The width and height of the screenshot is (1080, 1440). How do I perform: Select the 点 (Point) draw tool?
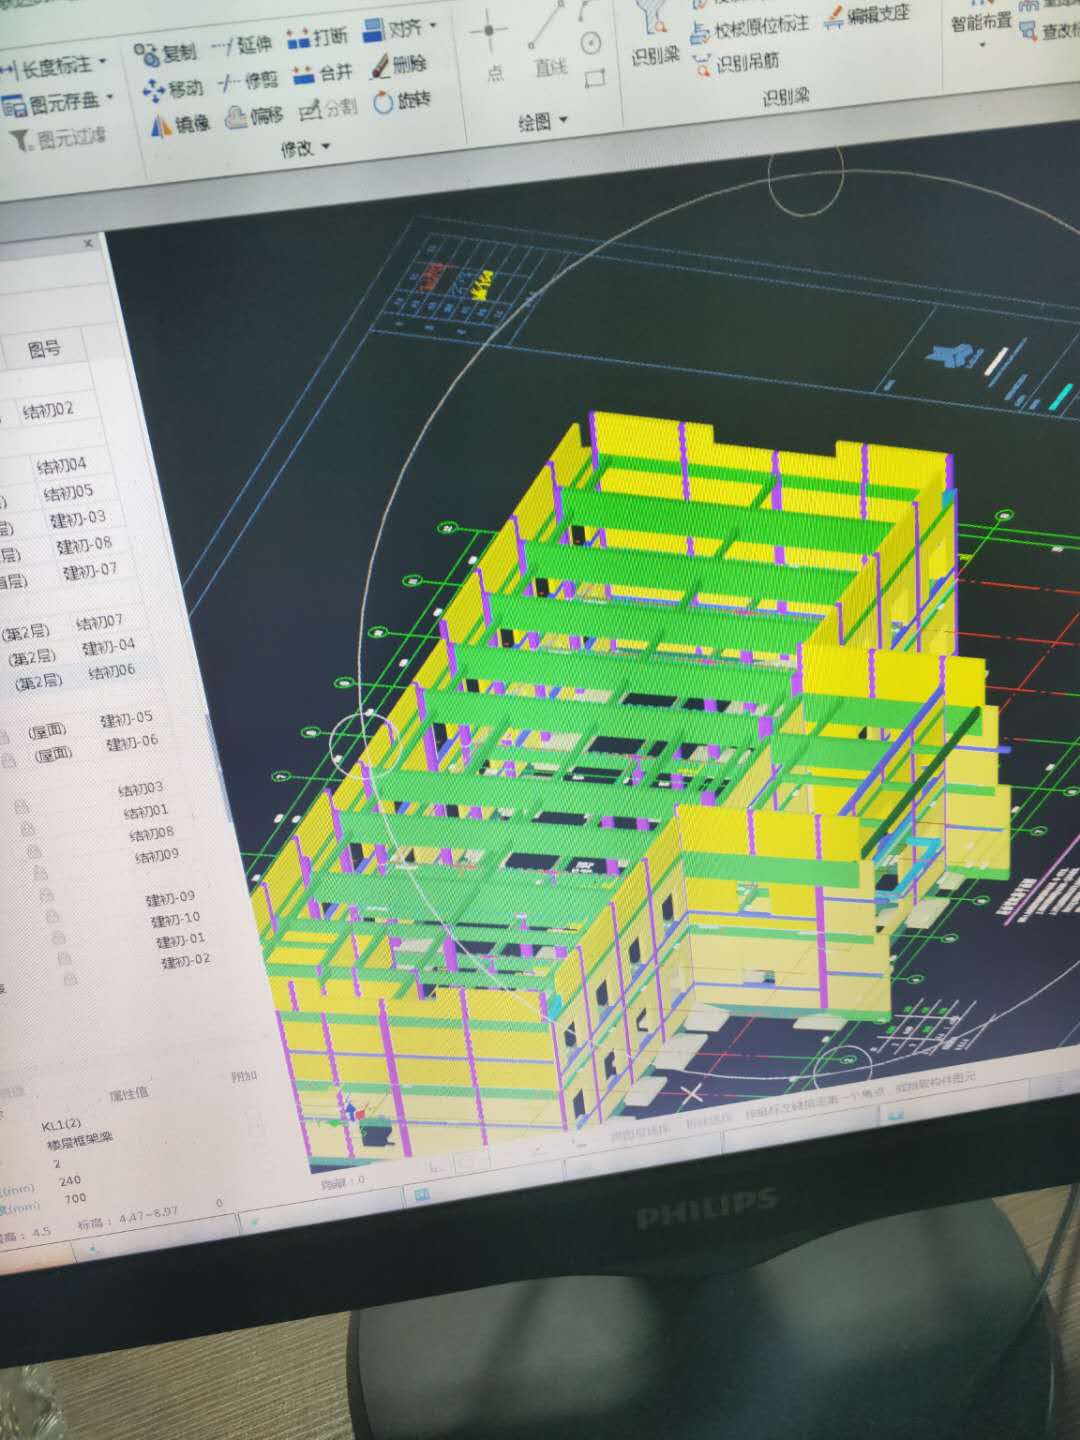point(491,47)
